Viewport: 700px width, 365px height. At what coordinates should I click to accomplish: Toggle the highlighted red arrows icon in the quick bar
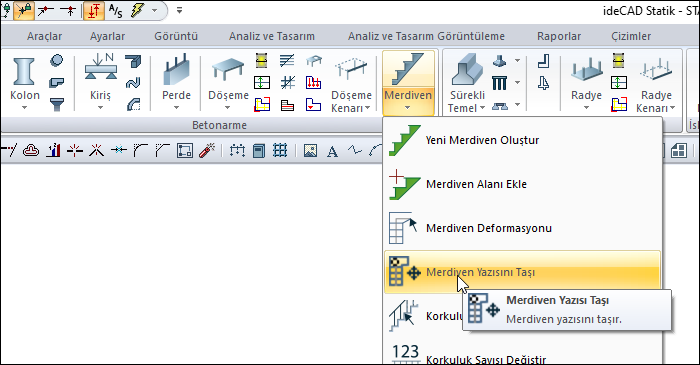click(x=94, y=10)
